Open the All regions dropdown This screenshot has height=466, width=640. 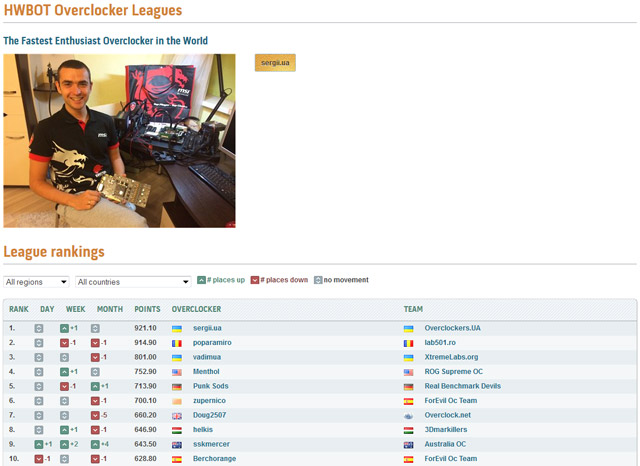pos(36,282)
